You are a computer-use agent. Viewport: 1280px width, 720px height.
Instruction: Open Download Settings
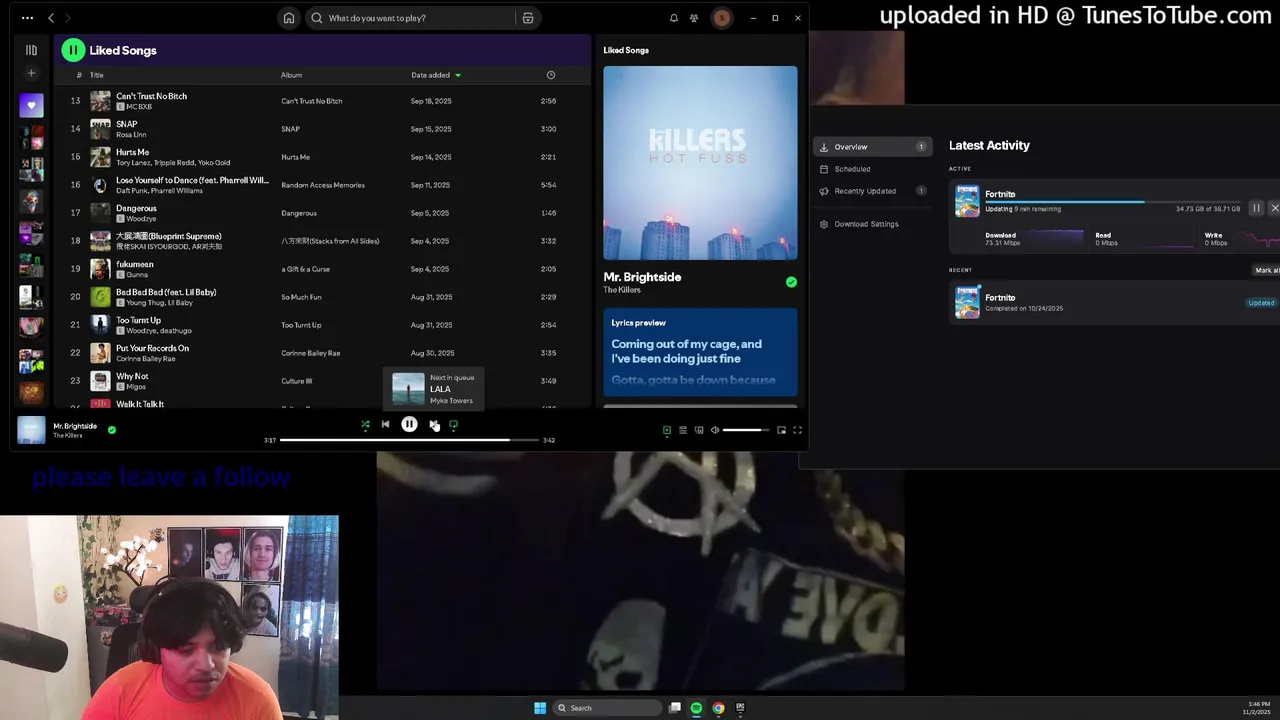point(871,224)
